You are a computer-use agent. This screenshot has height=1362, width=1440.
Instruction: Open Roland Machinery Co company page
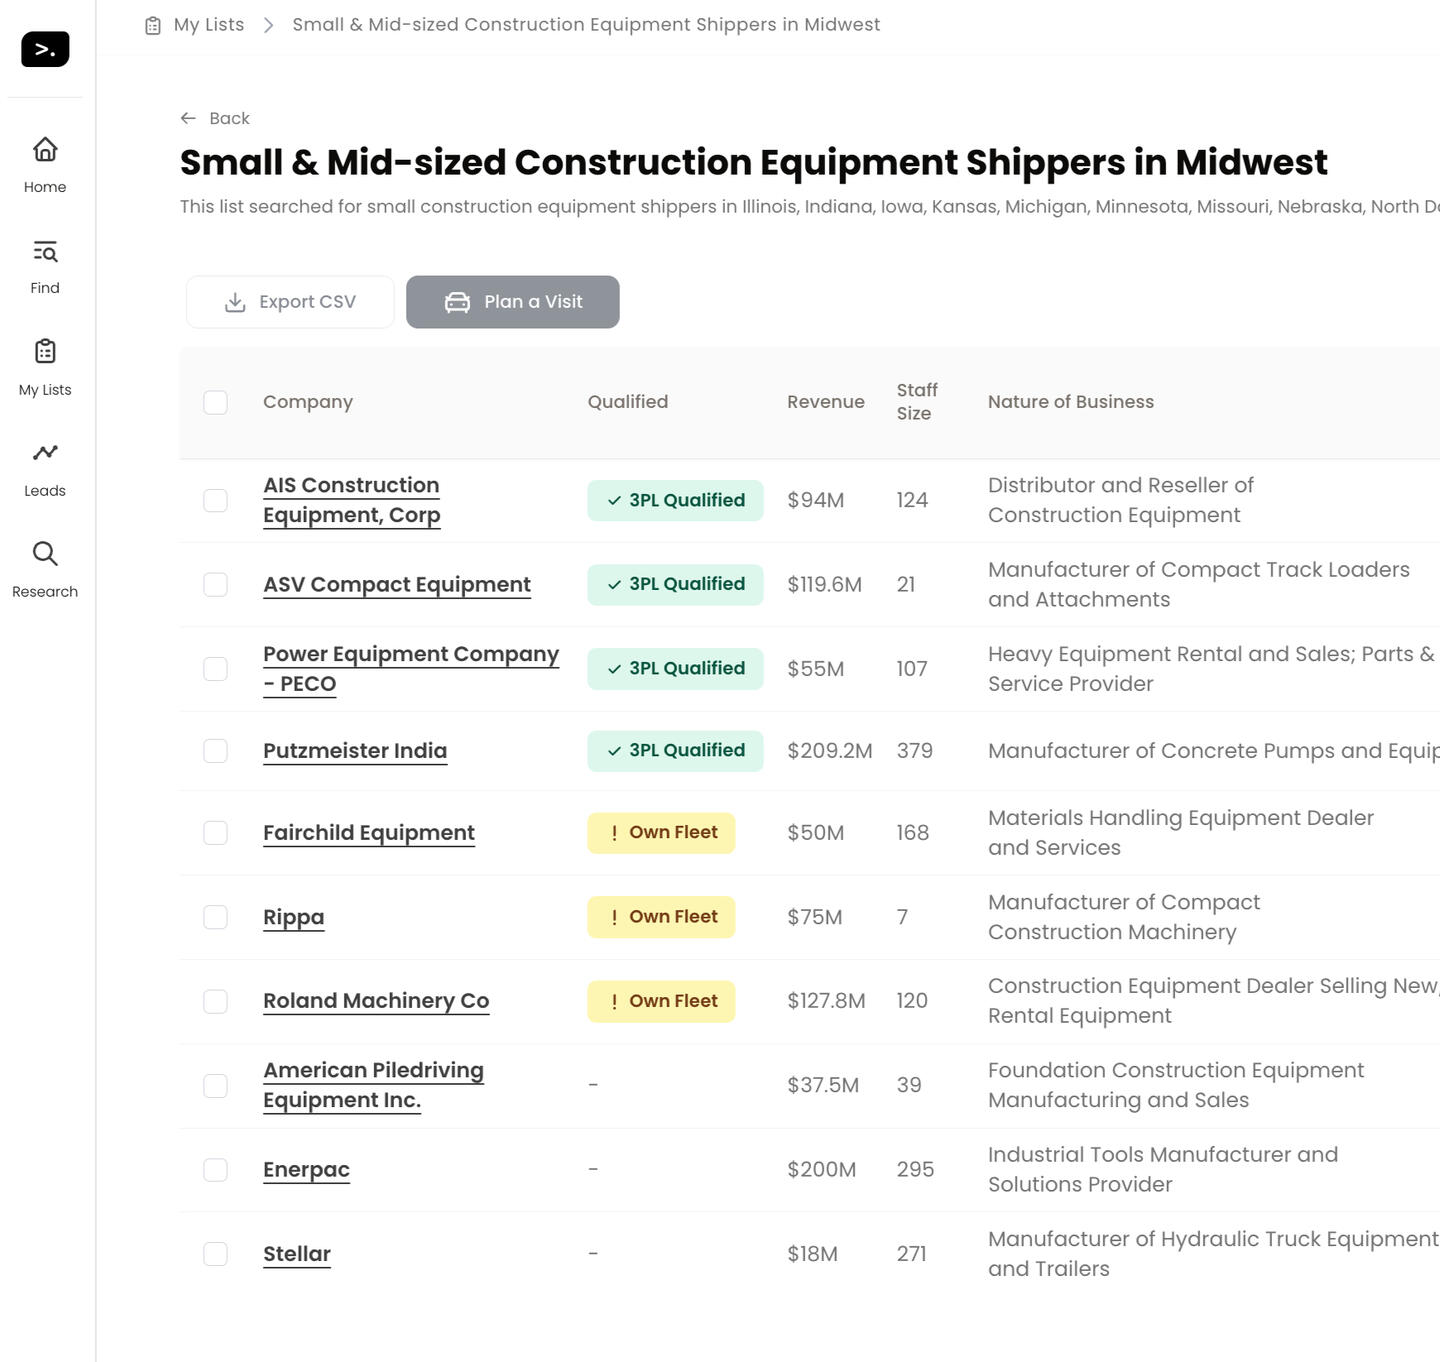376,1001
